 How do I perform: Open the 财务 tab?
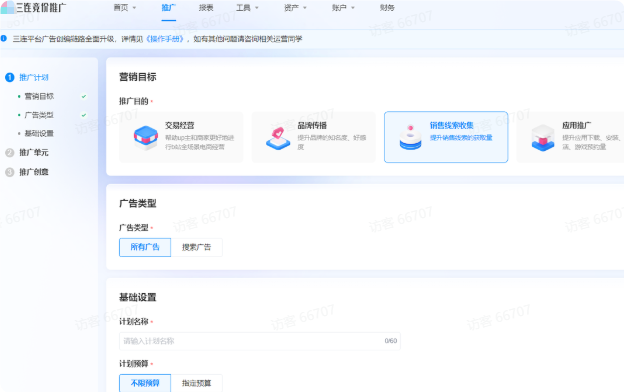[387, 8]
